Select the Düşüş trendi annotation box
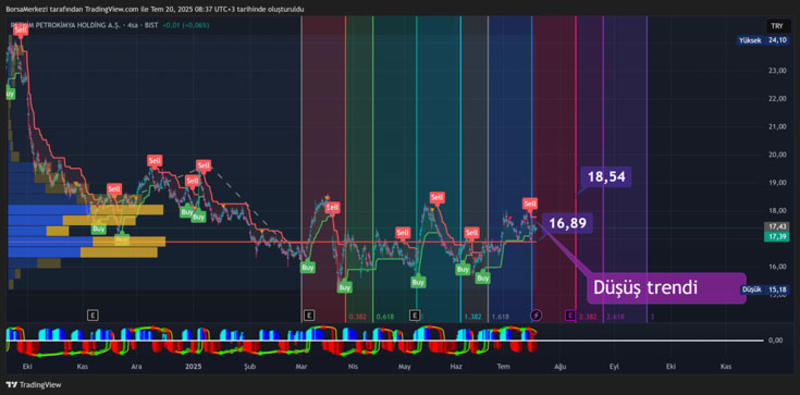 coord(666,288)
